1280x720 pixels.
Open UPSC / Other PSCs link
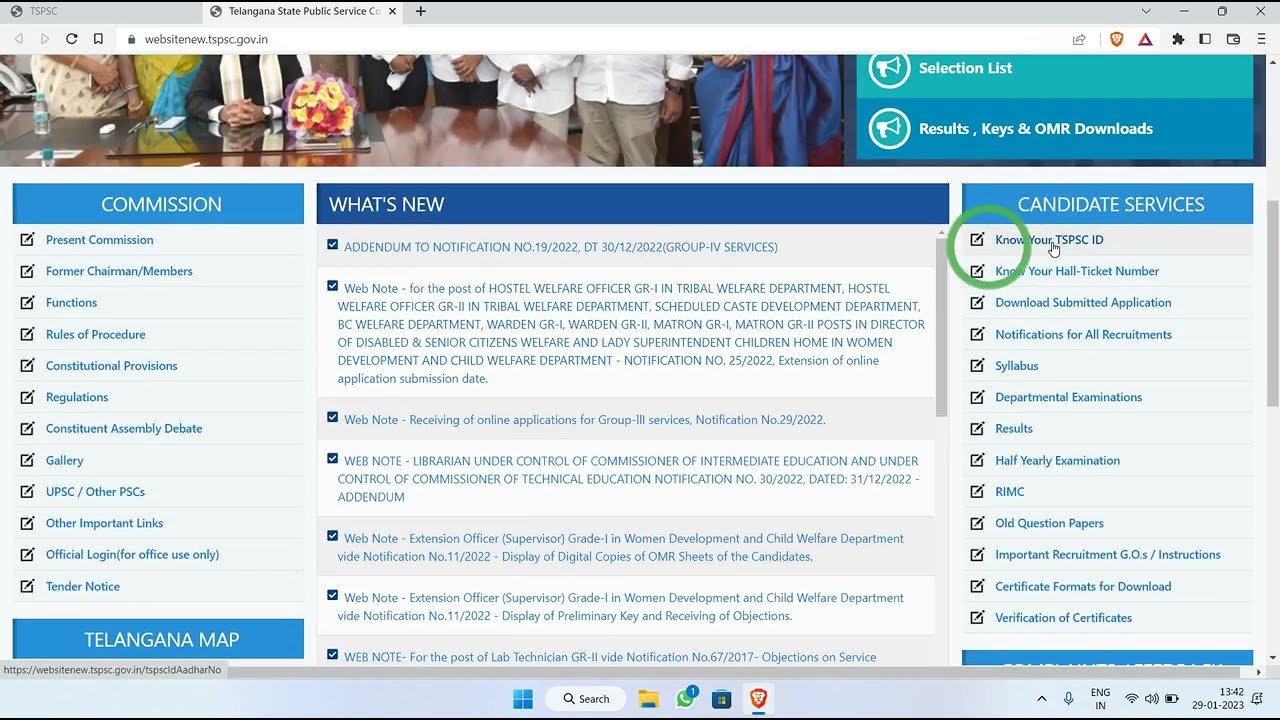tap(95, 491)
